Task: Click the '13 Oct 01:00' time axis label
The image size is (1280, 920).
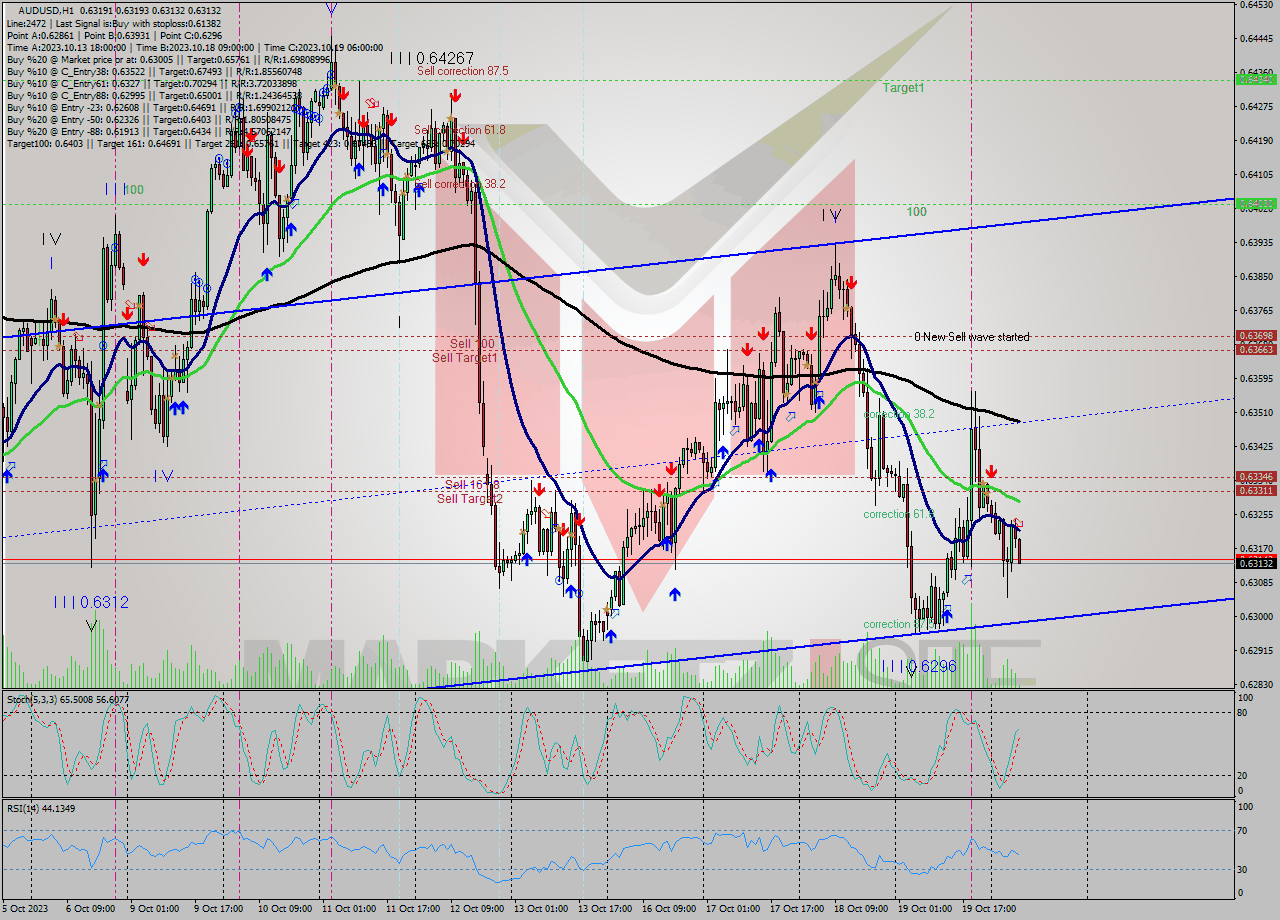Action: point(540,909)
